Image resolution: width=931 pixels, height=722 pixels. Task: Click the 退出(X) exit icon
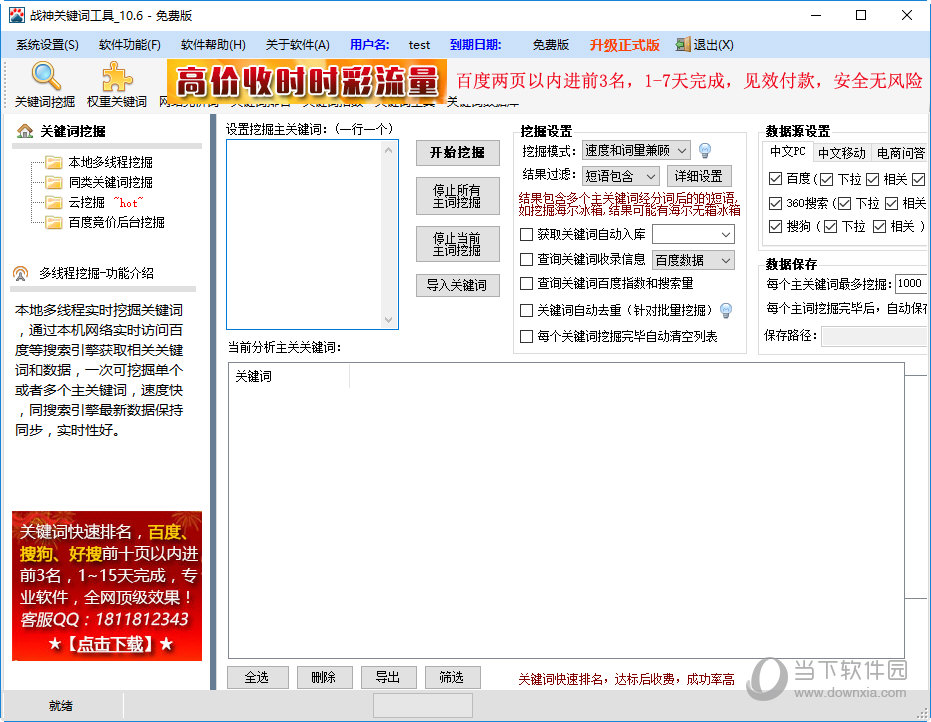(x=683, y=45)
